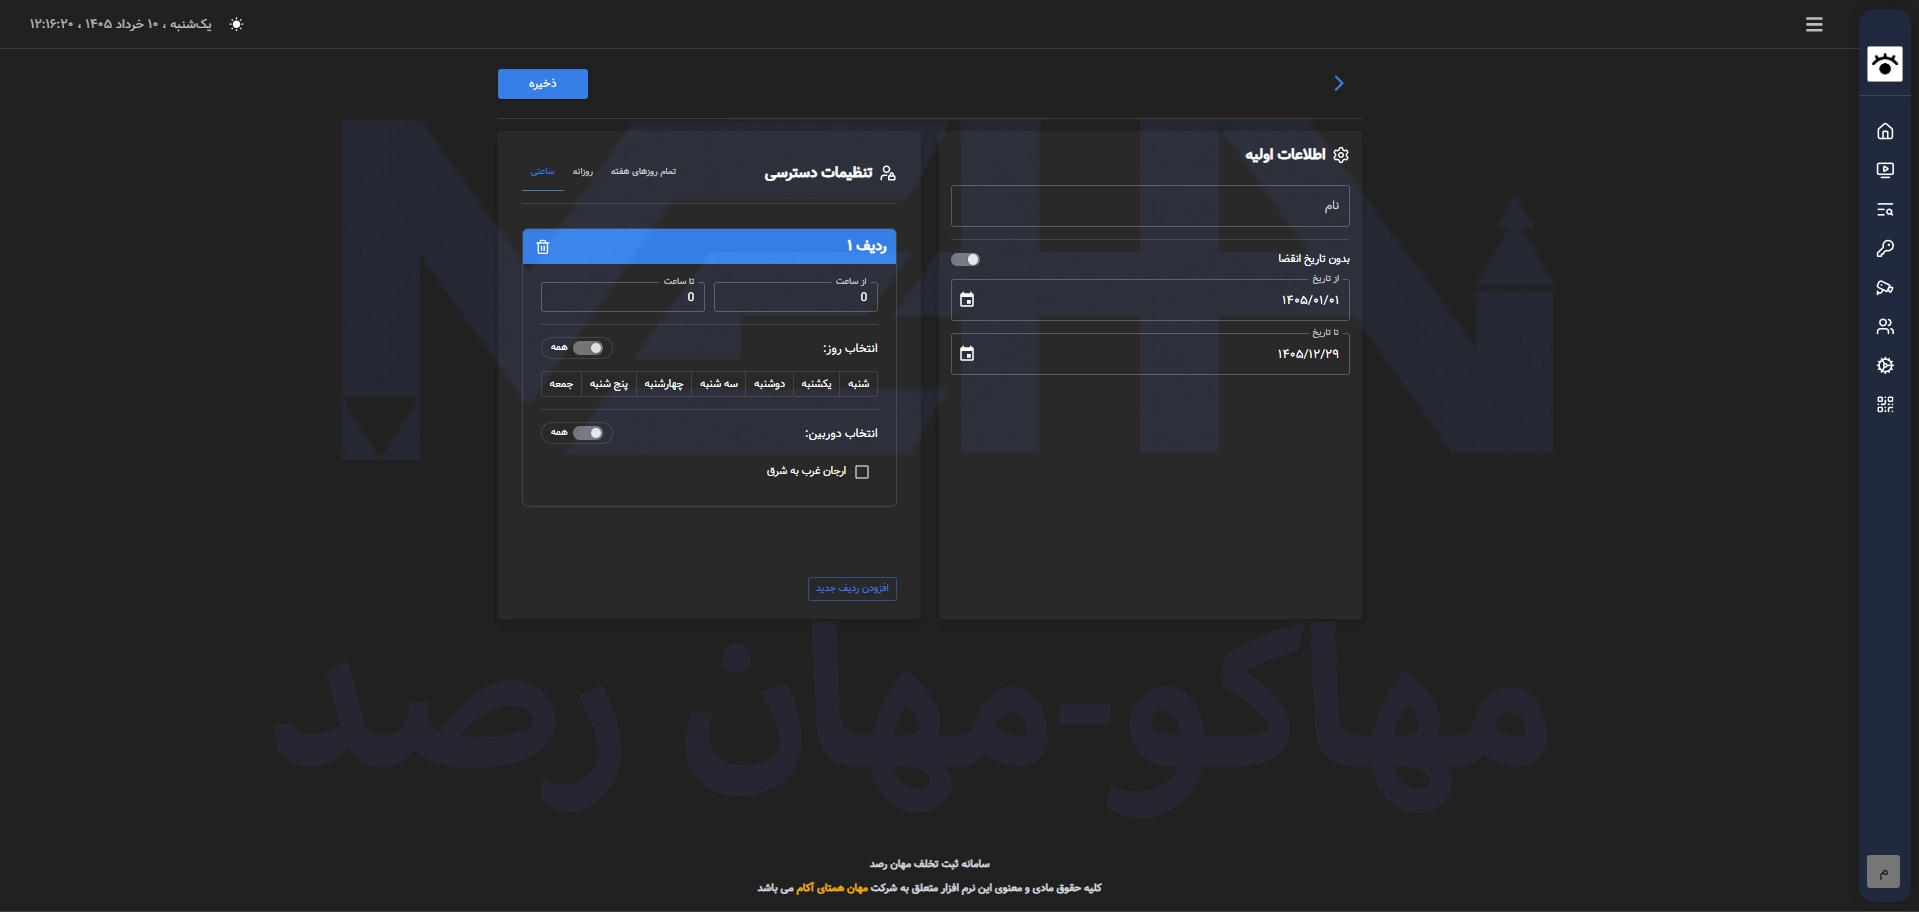
Task: Select the یکشنبه day button
Action: pos(817,384)
